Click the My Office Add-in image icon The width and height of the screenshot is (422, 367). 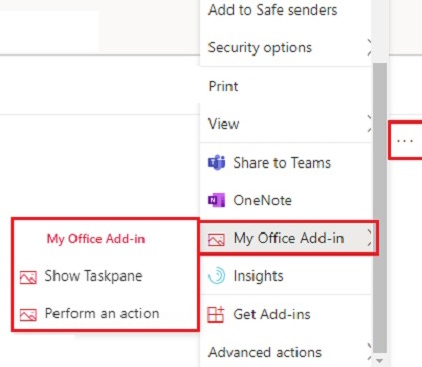point(216,239)
